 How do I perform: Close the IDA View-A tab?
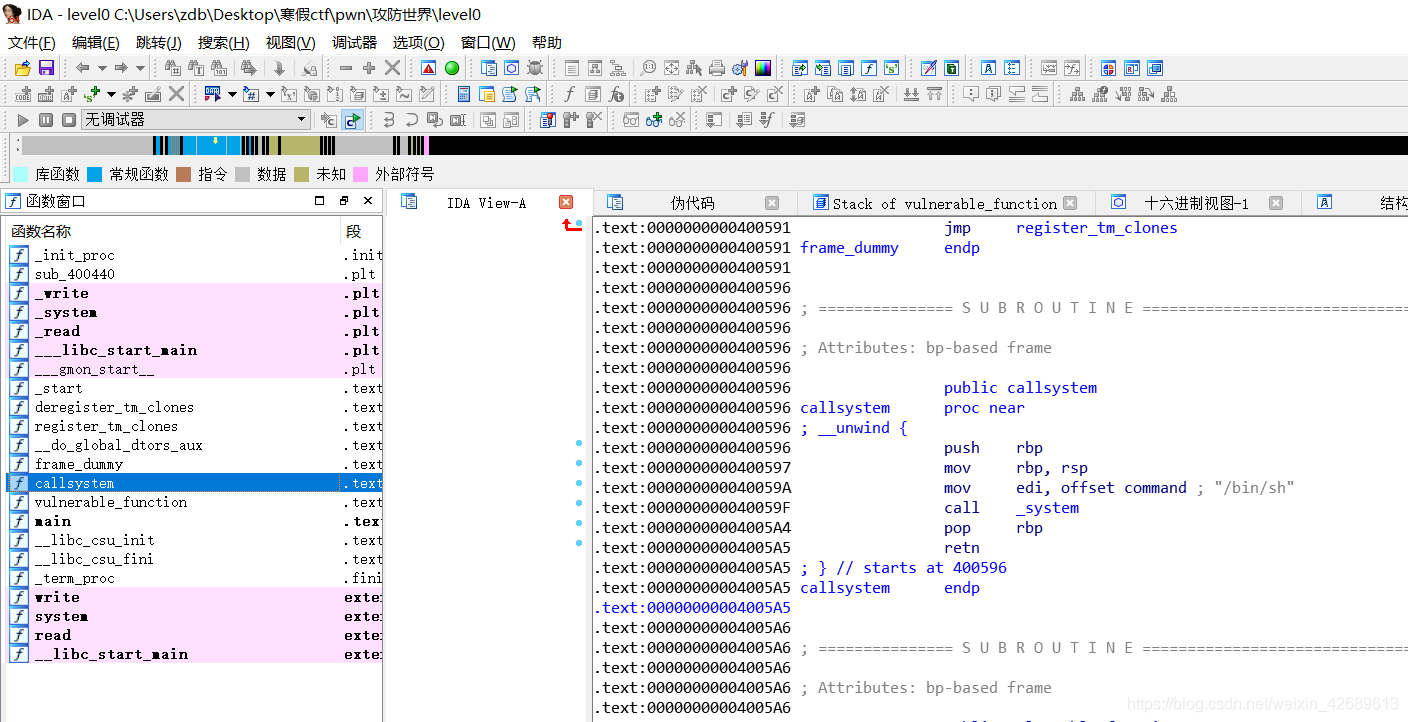pos(566,202)
